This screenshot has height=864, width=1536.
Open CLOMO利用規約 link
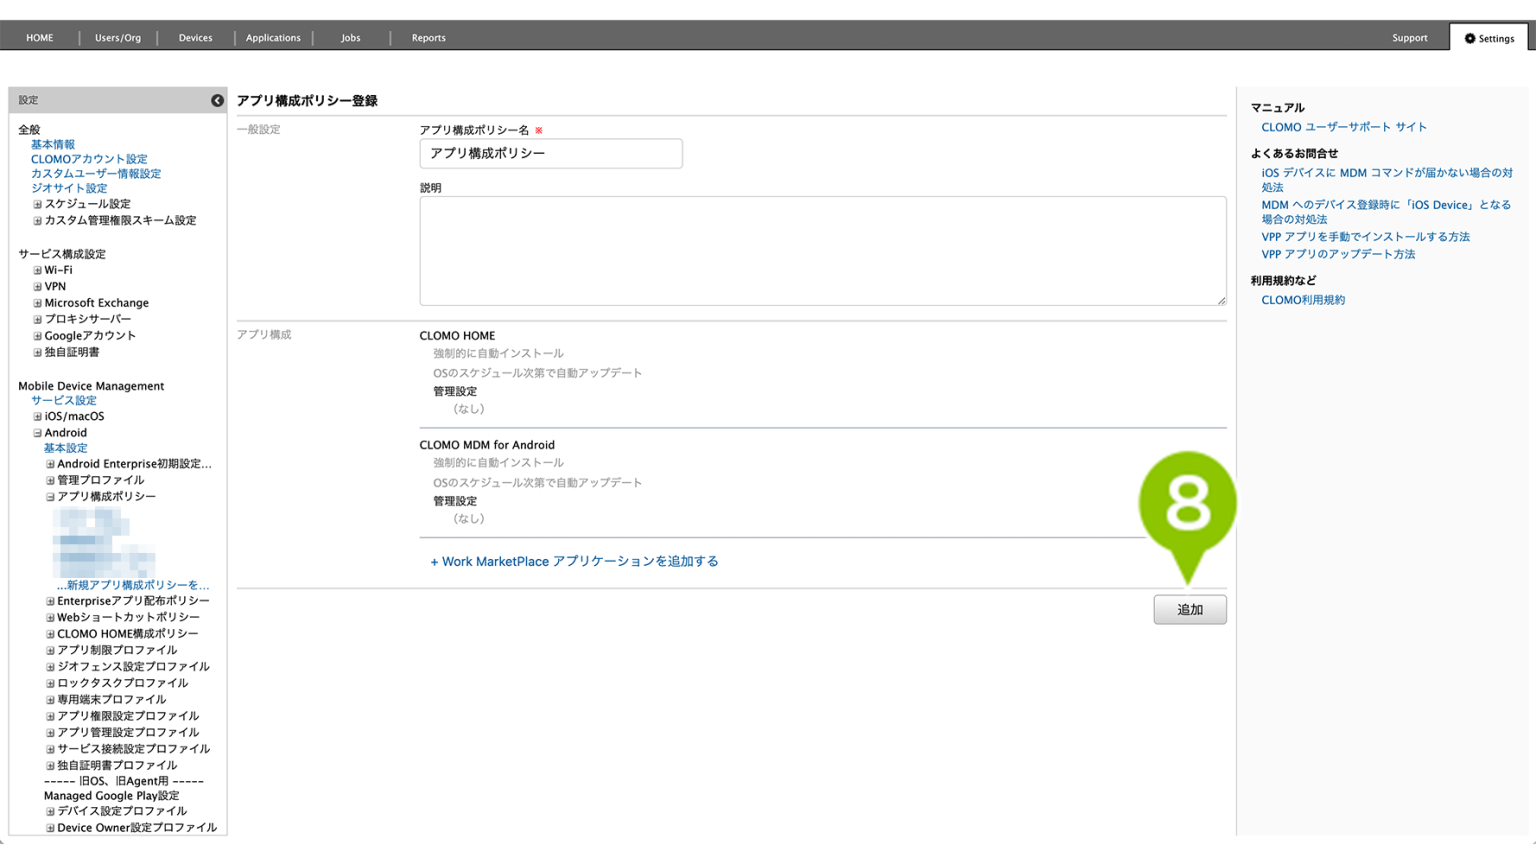pyautogui.click(x=1303, y=300)
